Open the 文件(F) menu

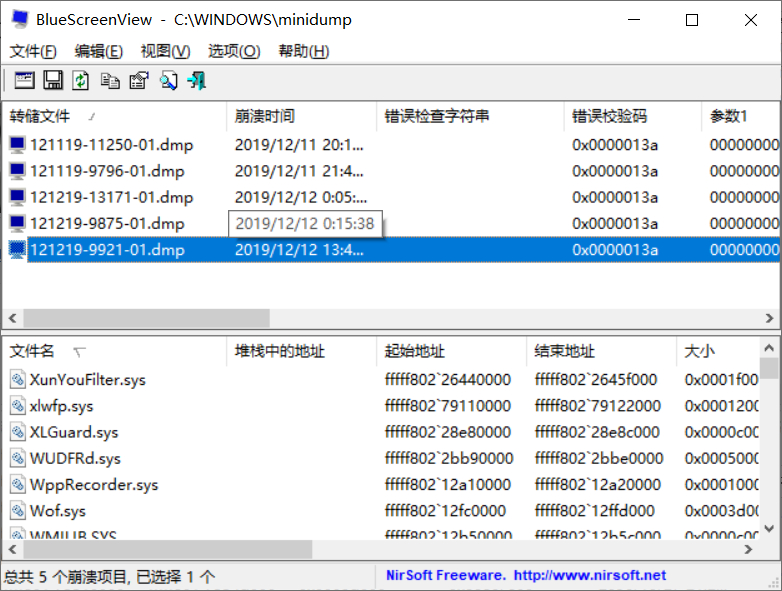point(33,51)
